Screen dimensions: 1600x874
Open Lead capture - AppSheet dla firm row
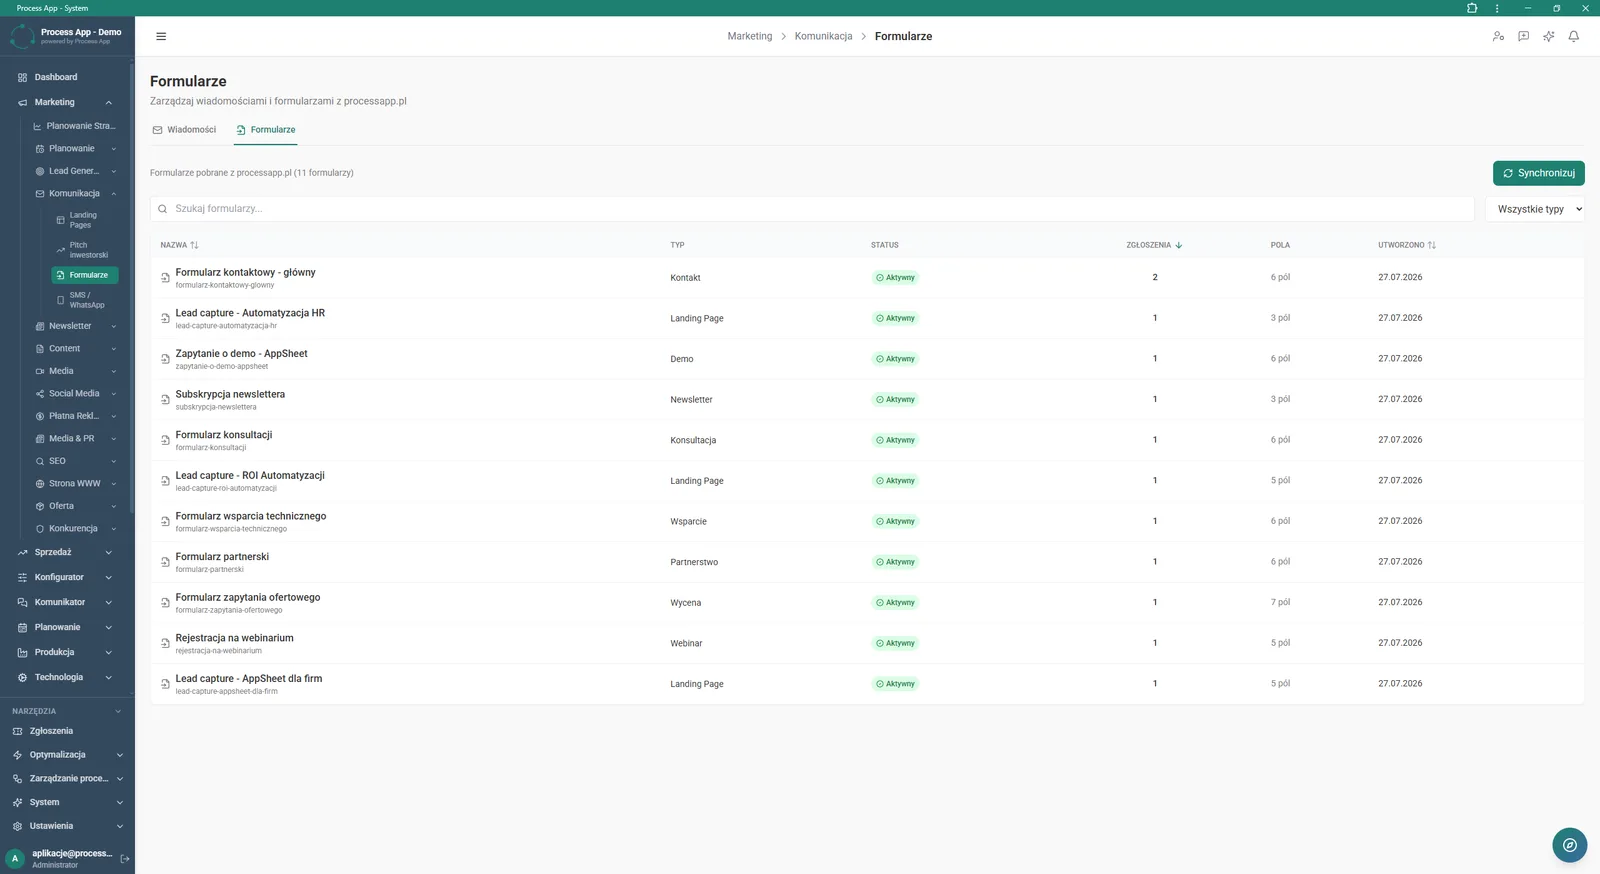coord(867,684)
